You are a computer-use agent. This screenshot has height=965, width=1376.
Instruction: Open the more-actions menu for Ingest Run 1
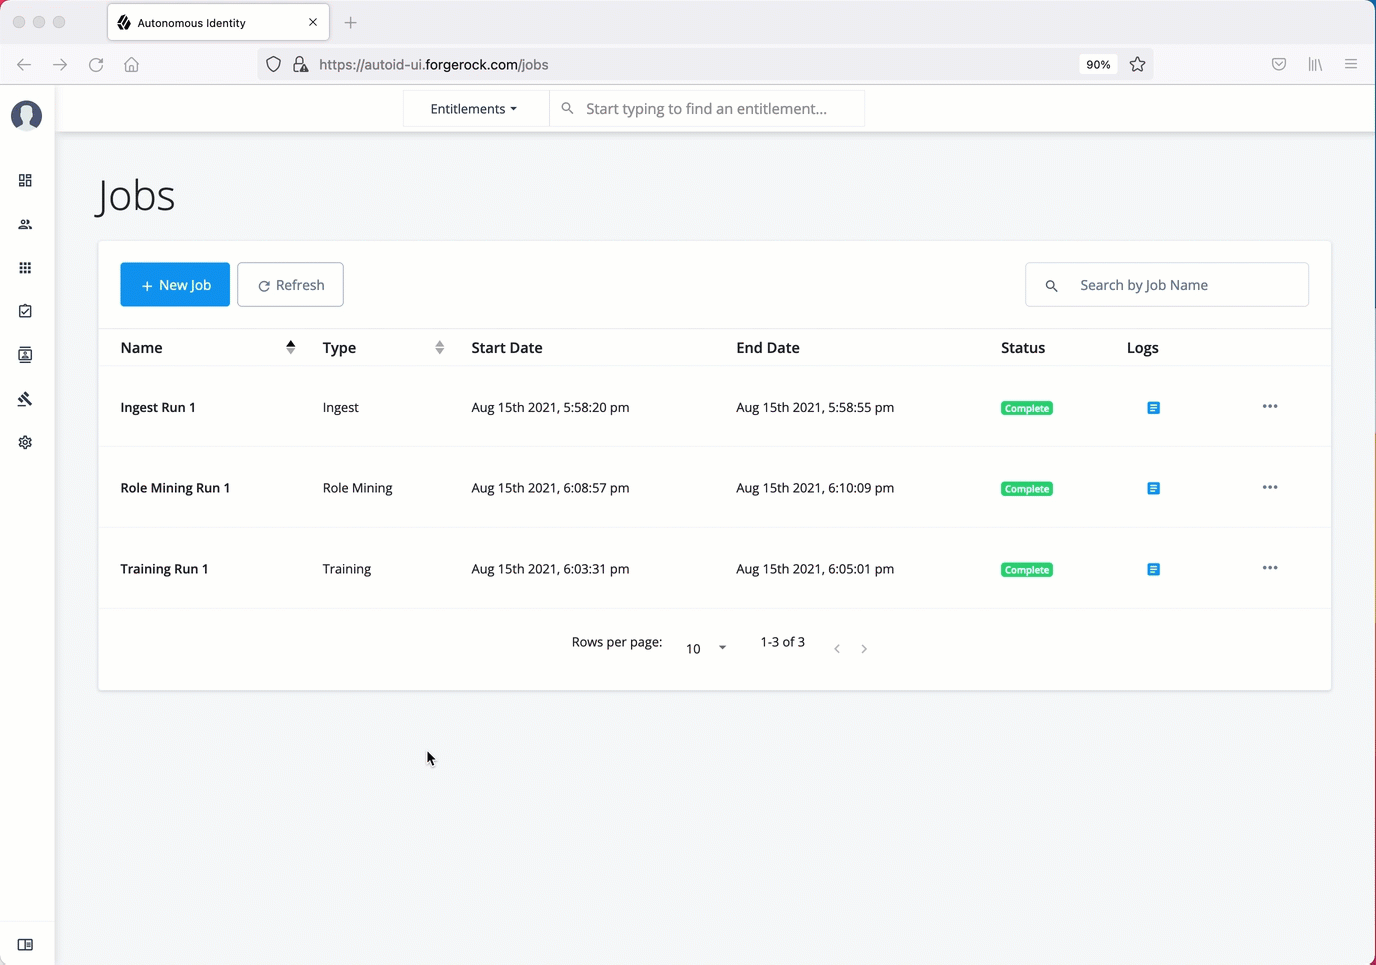click(x=1270, y=407)
